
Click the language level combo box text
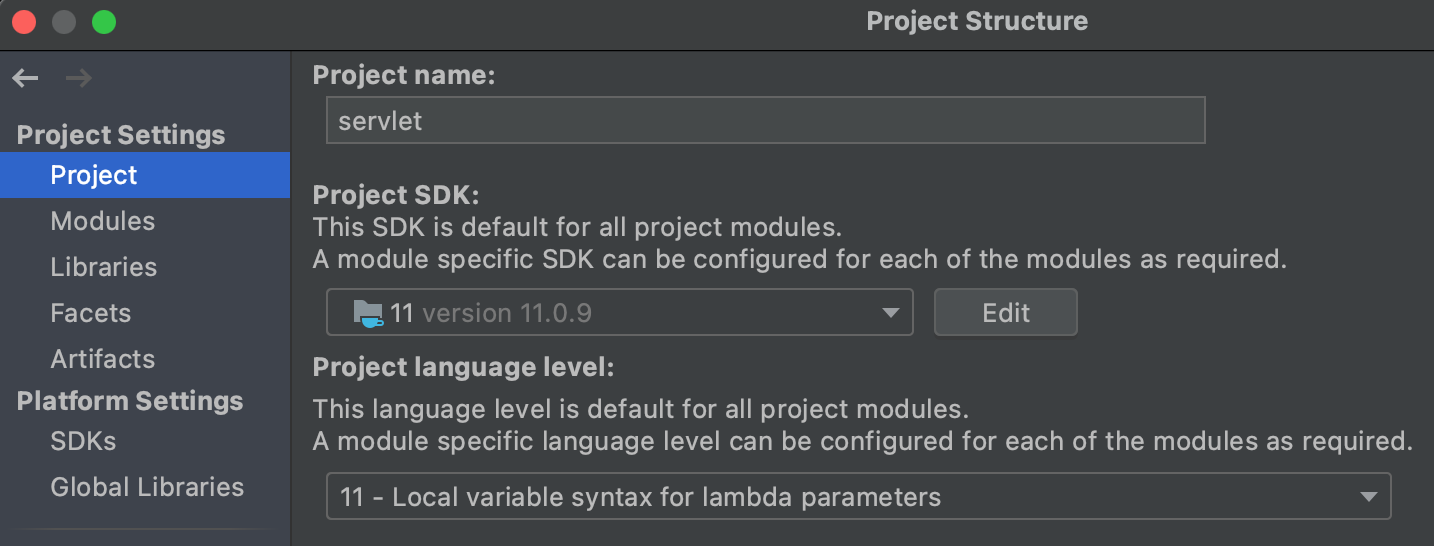pyautogui.click(x=640, y=497)
